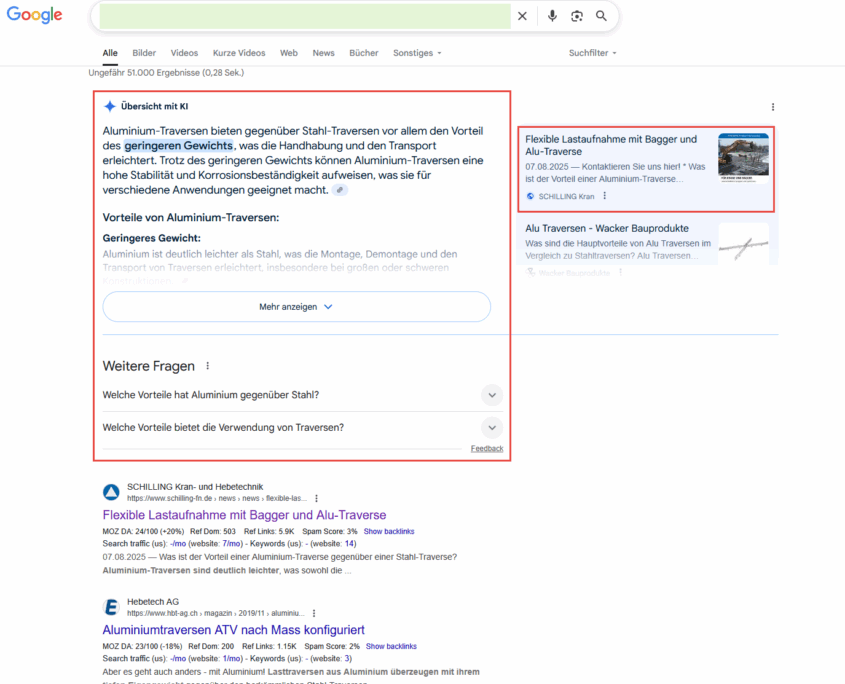Switch to the Videos tab
Screen dimensions: 845x684
(184, 53)
